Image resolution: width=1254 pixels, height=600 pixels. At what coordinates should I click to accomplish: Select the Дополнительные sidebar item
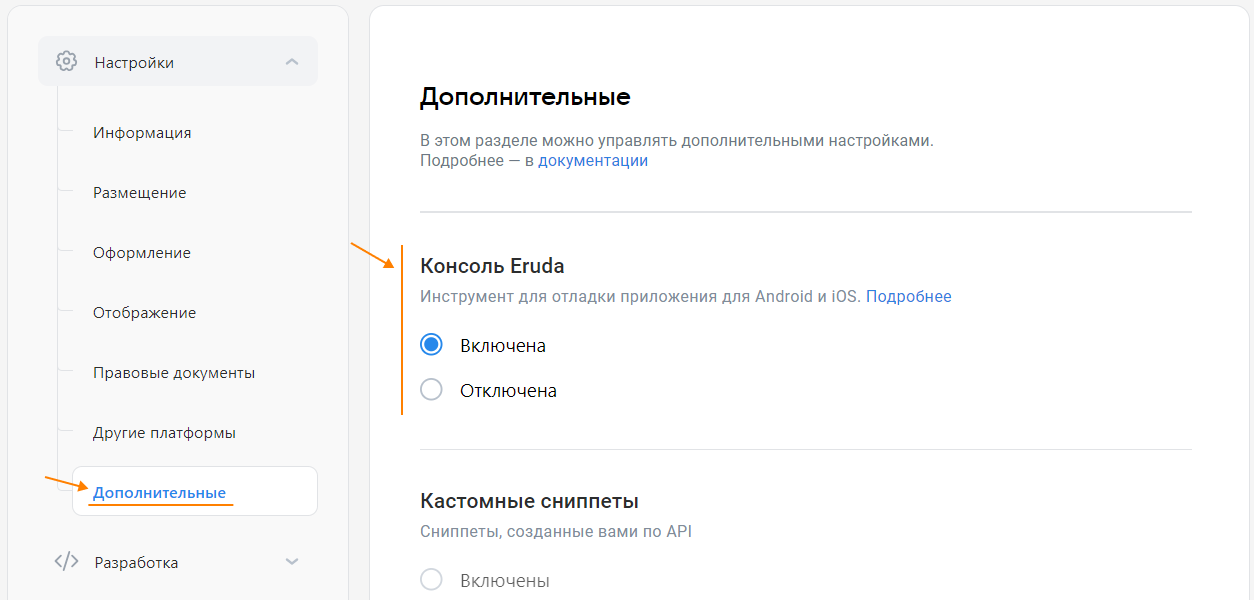[x=160, y=490]
